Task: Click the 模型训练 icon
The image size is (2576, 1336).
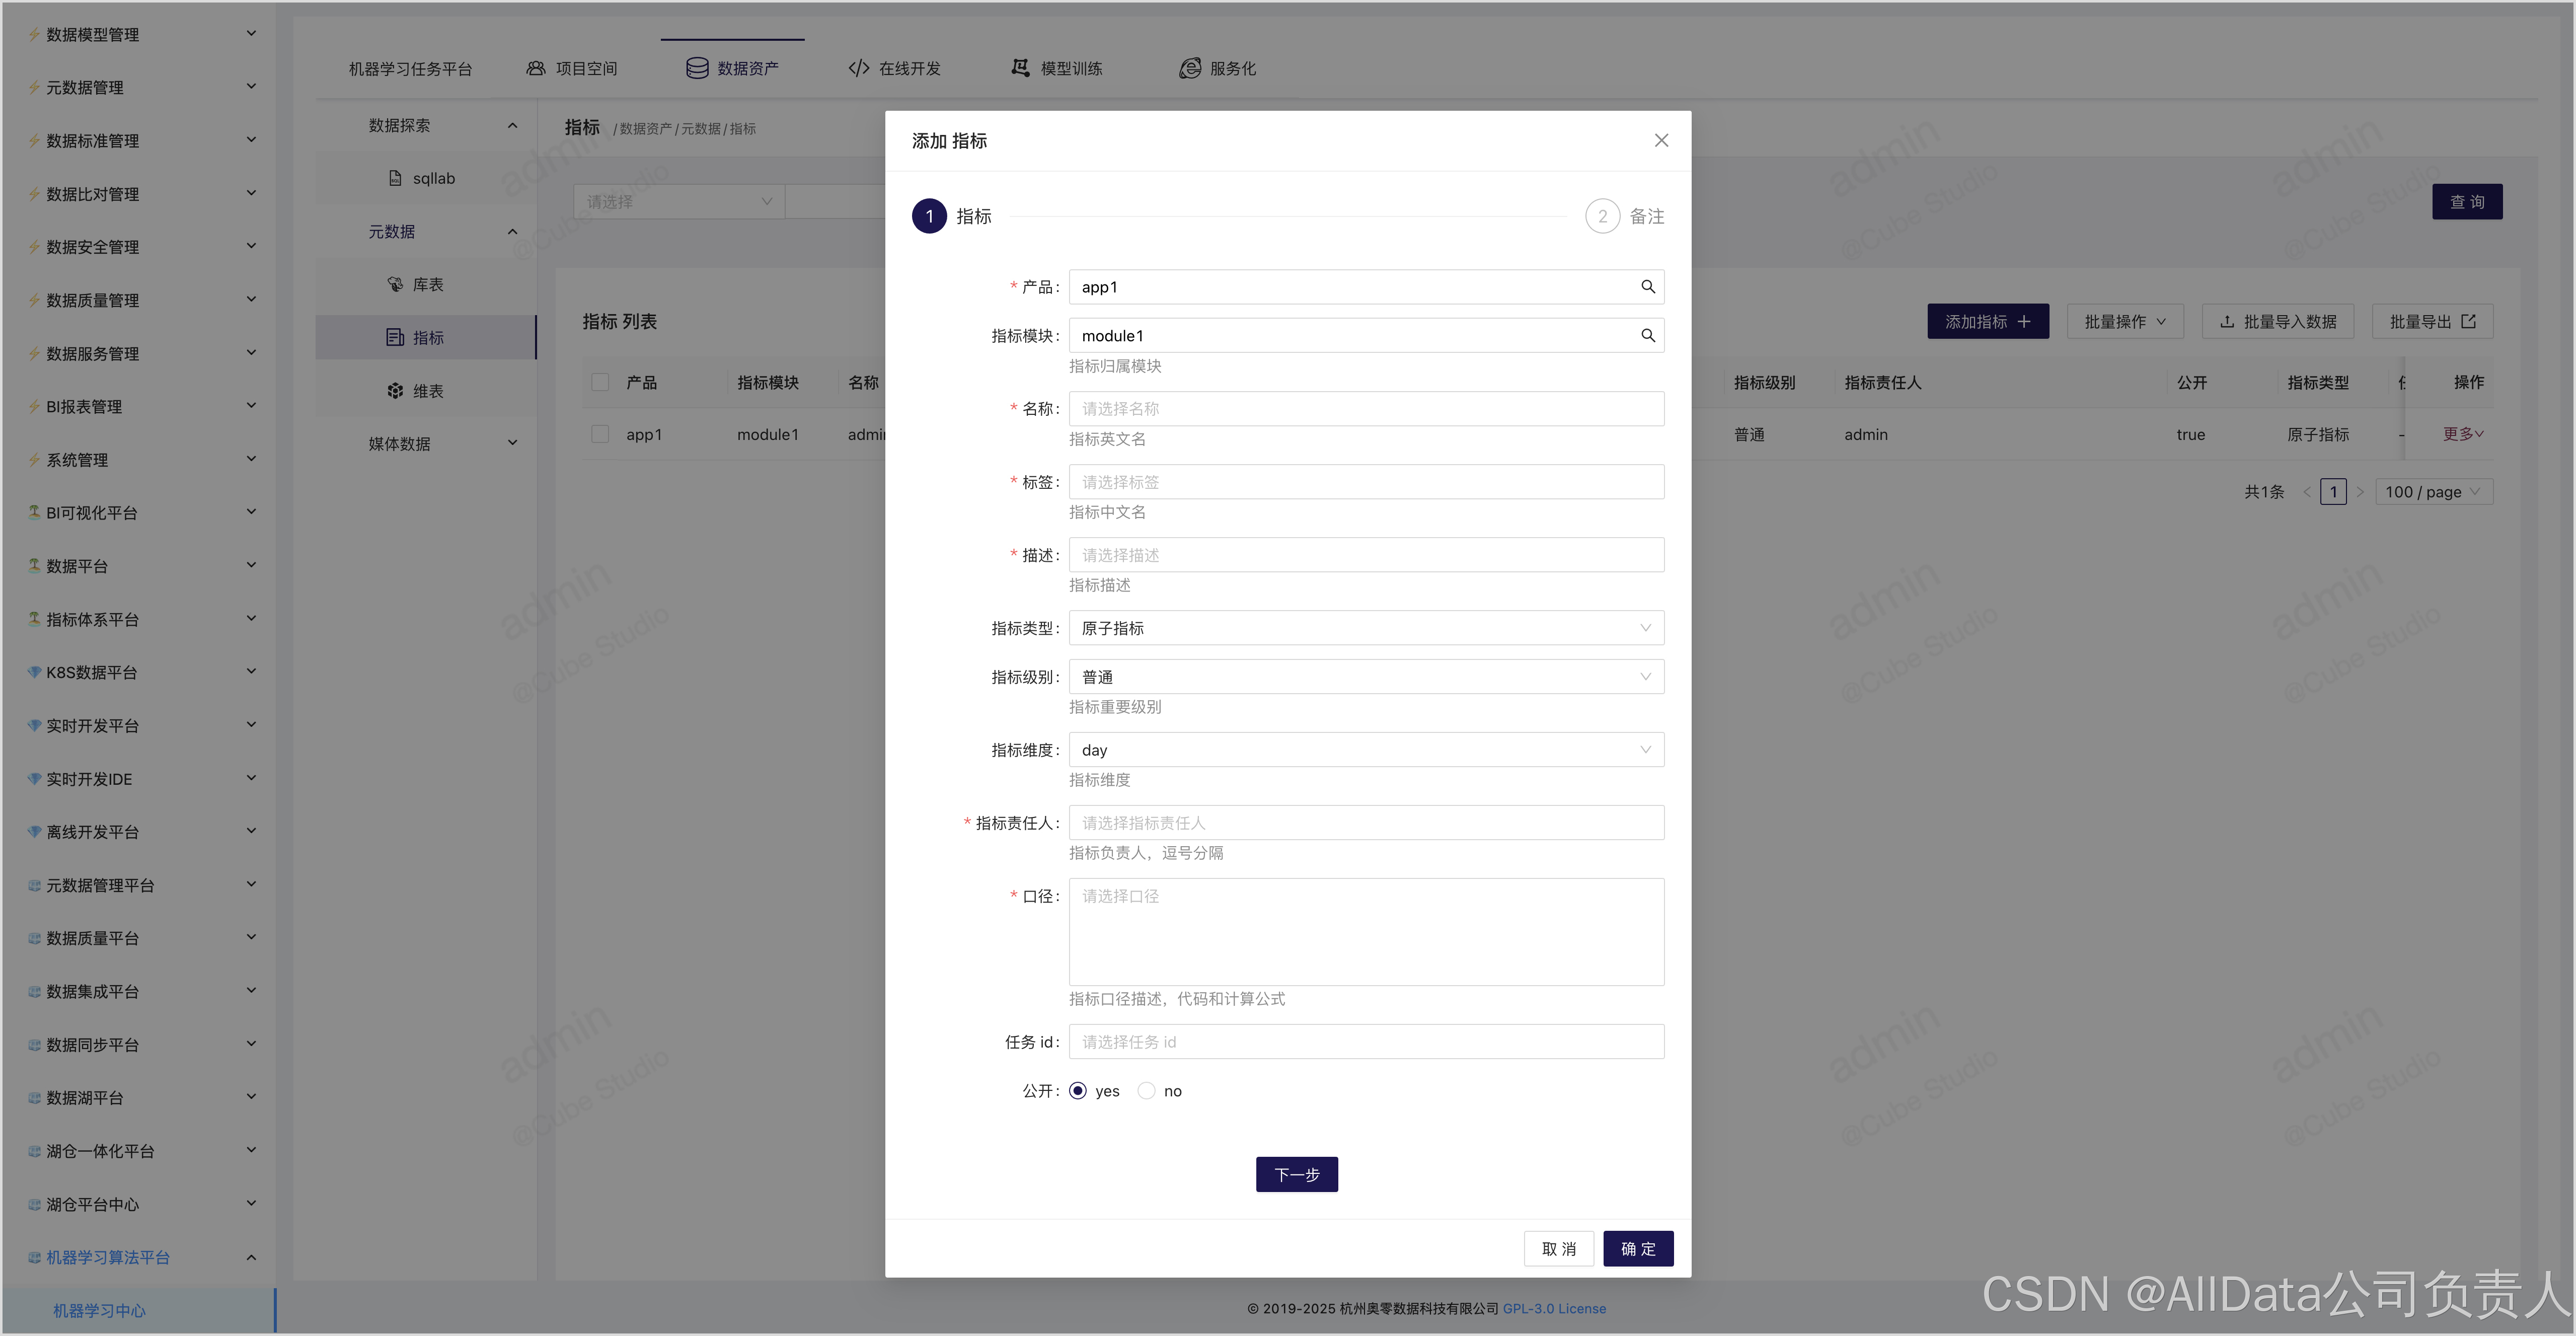Action: click(x=1020, y=68)
